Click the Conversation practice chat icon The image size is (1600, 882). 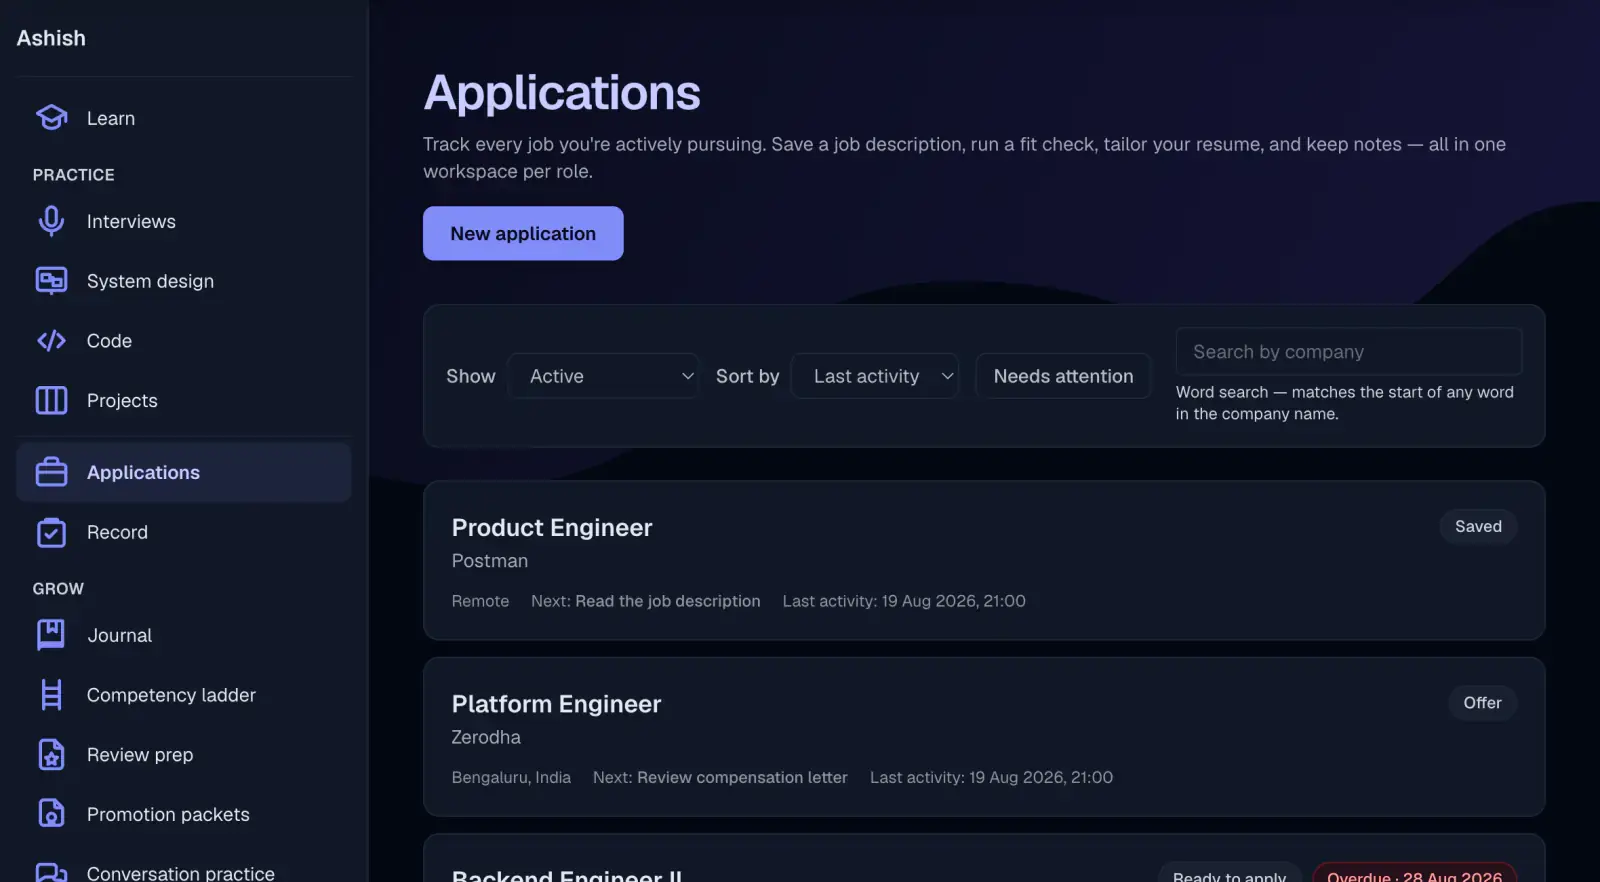[51, 872]
